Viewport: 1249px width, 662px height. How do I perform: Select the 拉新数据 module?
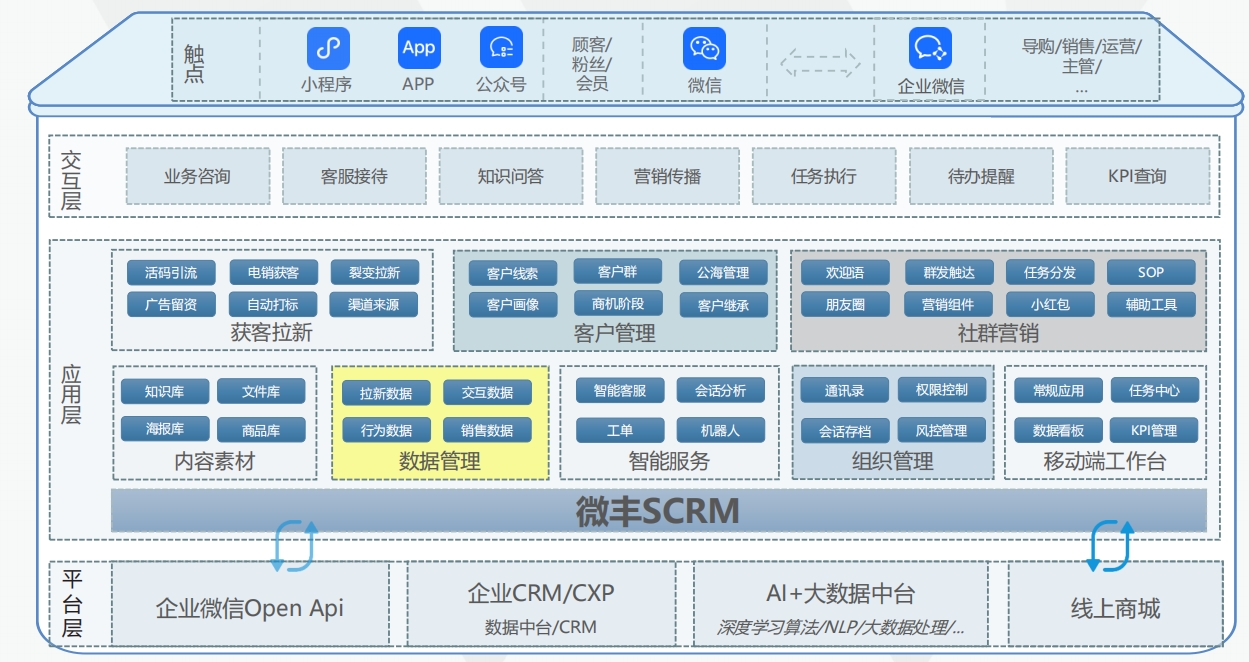coord(386,393)
